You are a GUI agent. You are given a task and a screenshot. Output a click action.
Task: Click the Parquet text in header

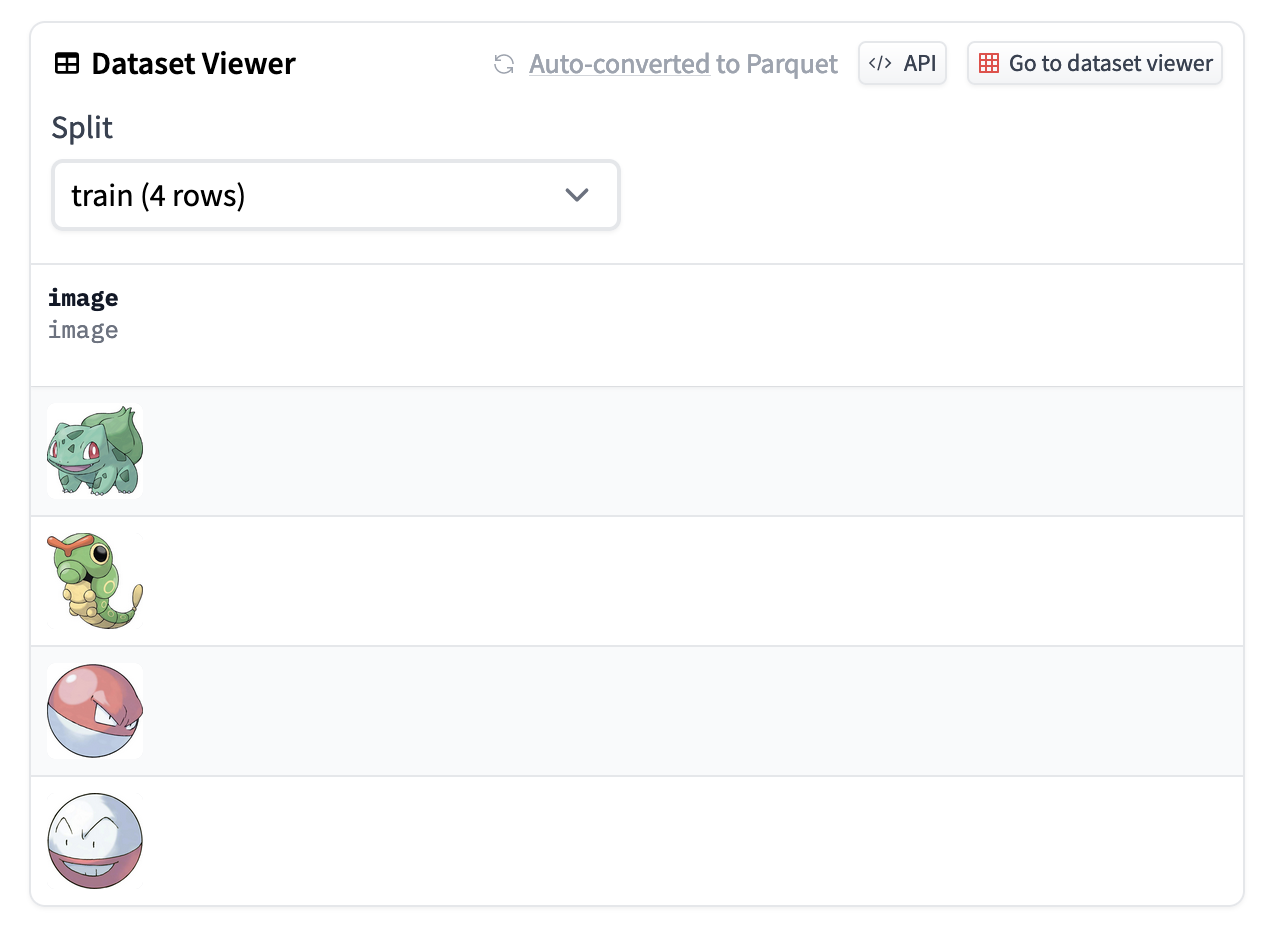pyautogui.click(x=789, y=64)
